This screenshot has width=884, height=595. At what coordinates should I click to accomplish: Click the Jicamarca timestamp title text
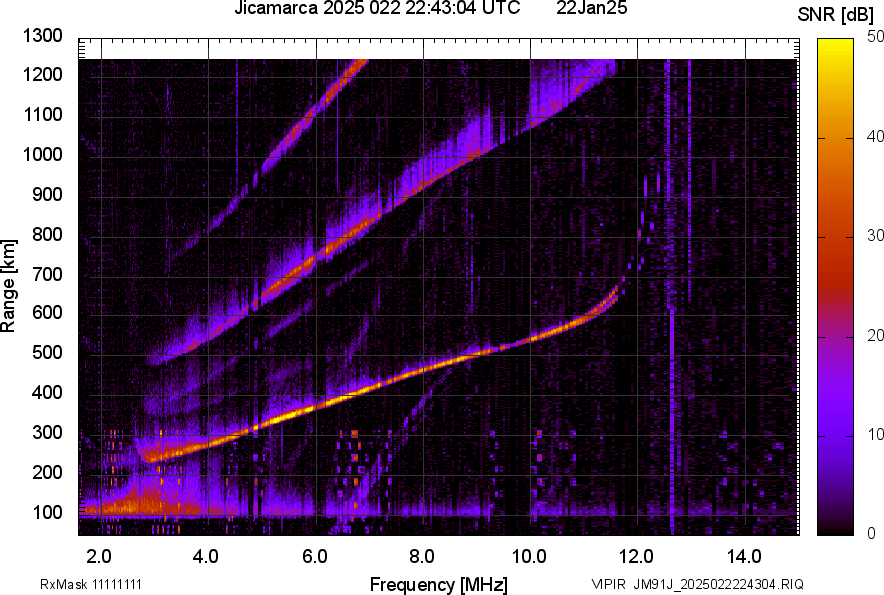click(x=376, y=9)
